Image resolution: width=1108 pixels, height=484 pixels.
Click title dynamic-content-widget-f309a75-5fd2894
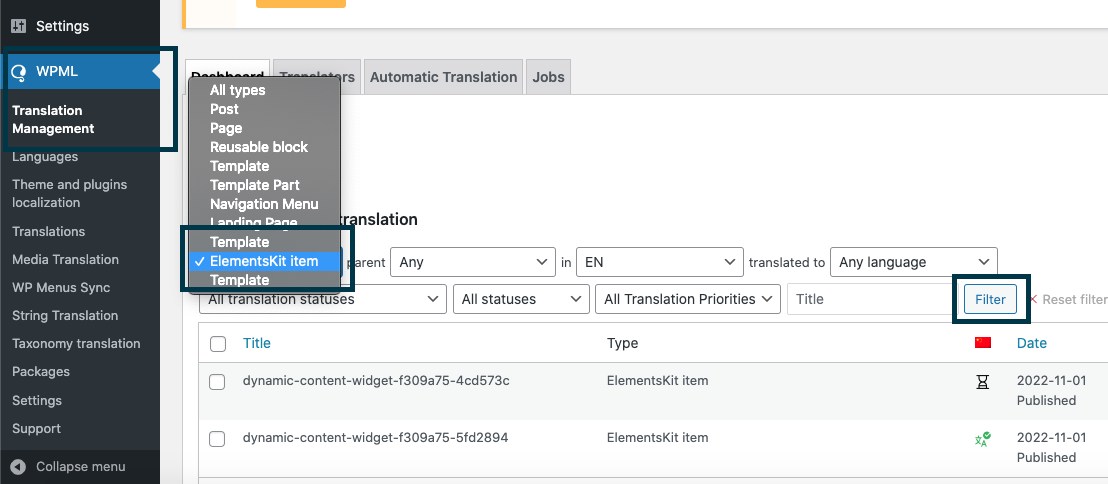pos(375,438)
